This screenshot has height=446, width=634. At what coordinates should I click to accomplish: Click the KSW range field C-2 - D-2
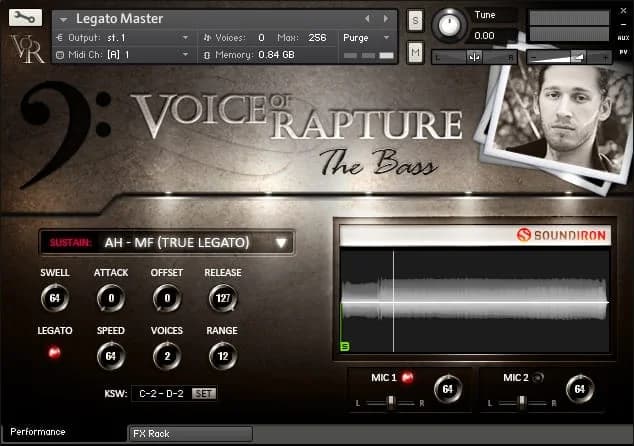tap(161, 393)
